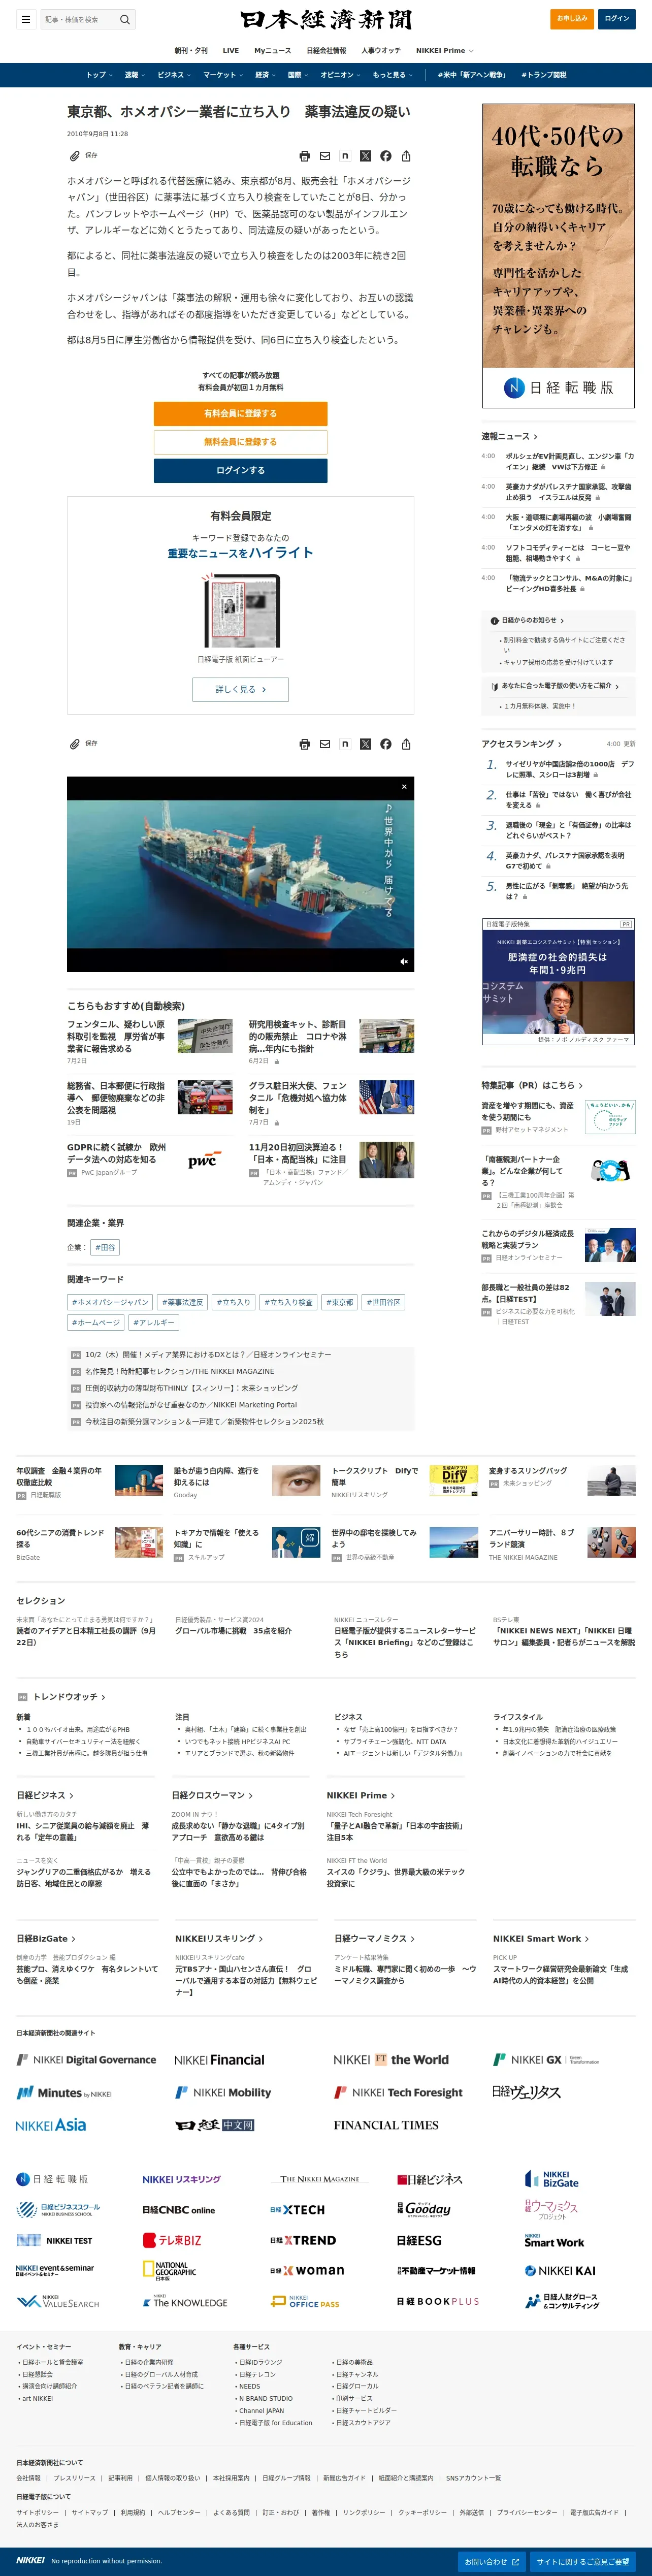Screen dimensions: 652x2576
Task: Open the 日経ヴェリタス logo link
Action: [527, 2092]
